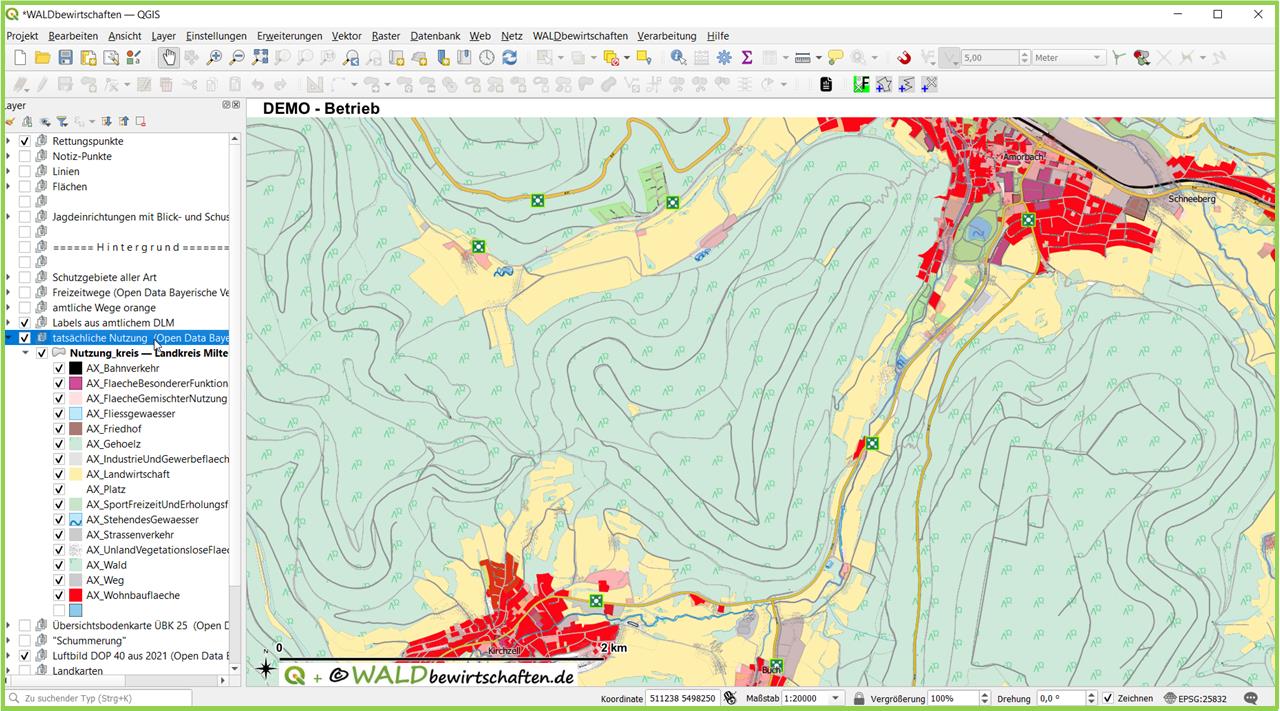The height and width of the screenshot is (711, 1280).
Task: Open the Maßstab scale dropdown
Action: coord(836,698)
